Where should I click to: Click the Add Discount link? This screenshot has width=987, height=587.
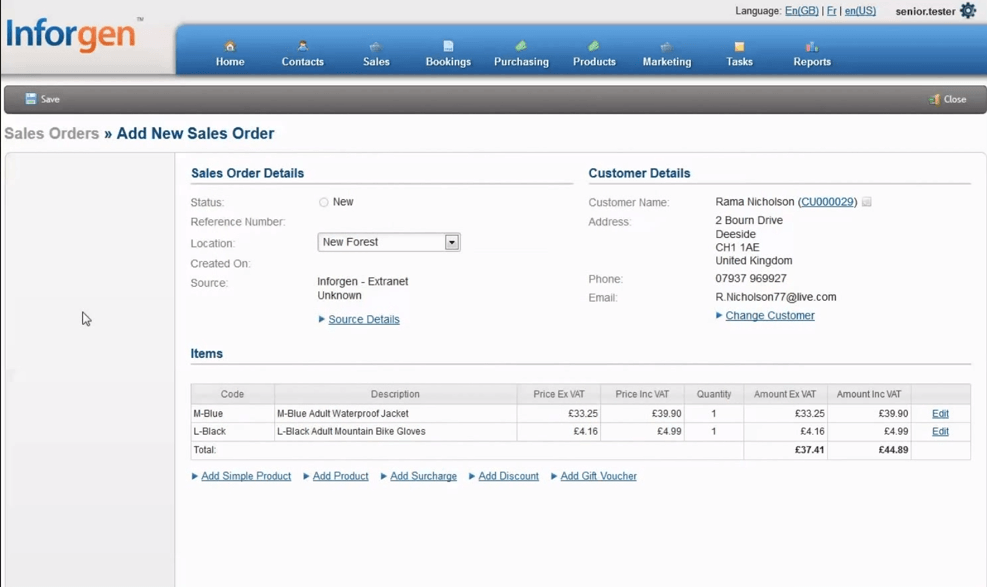point(507,476)
